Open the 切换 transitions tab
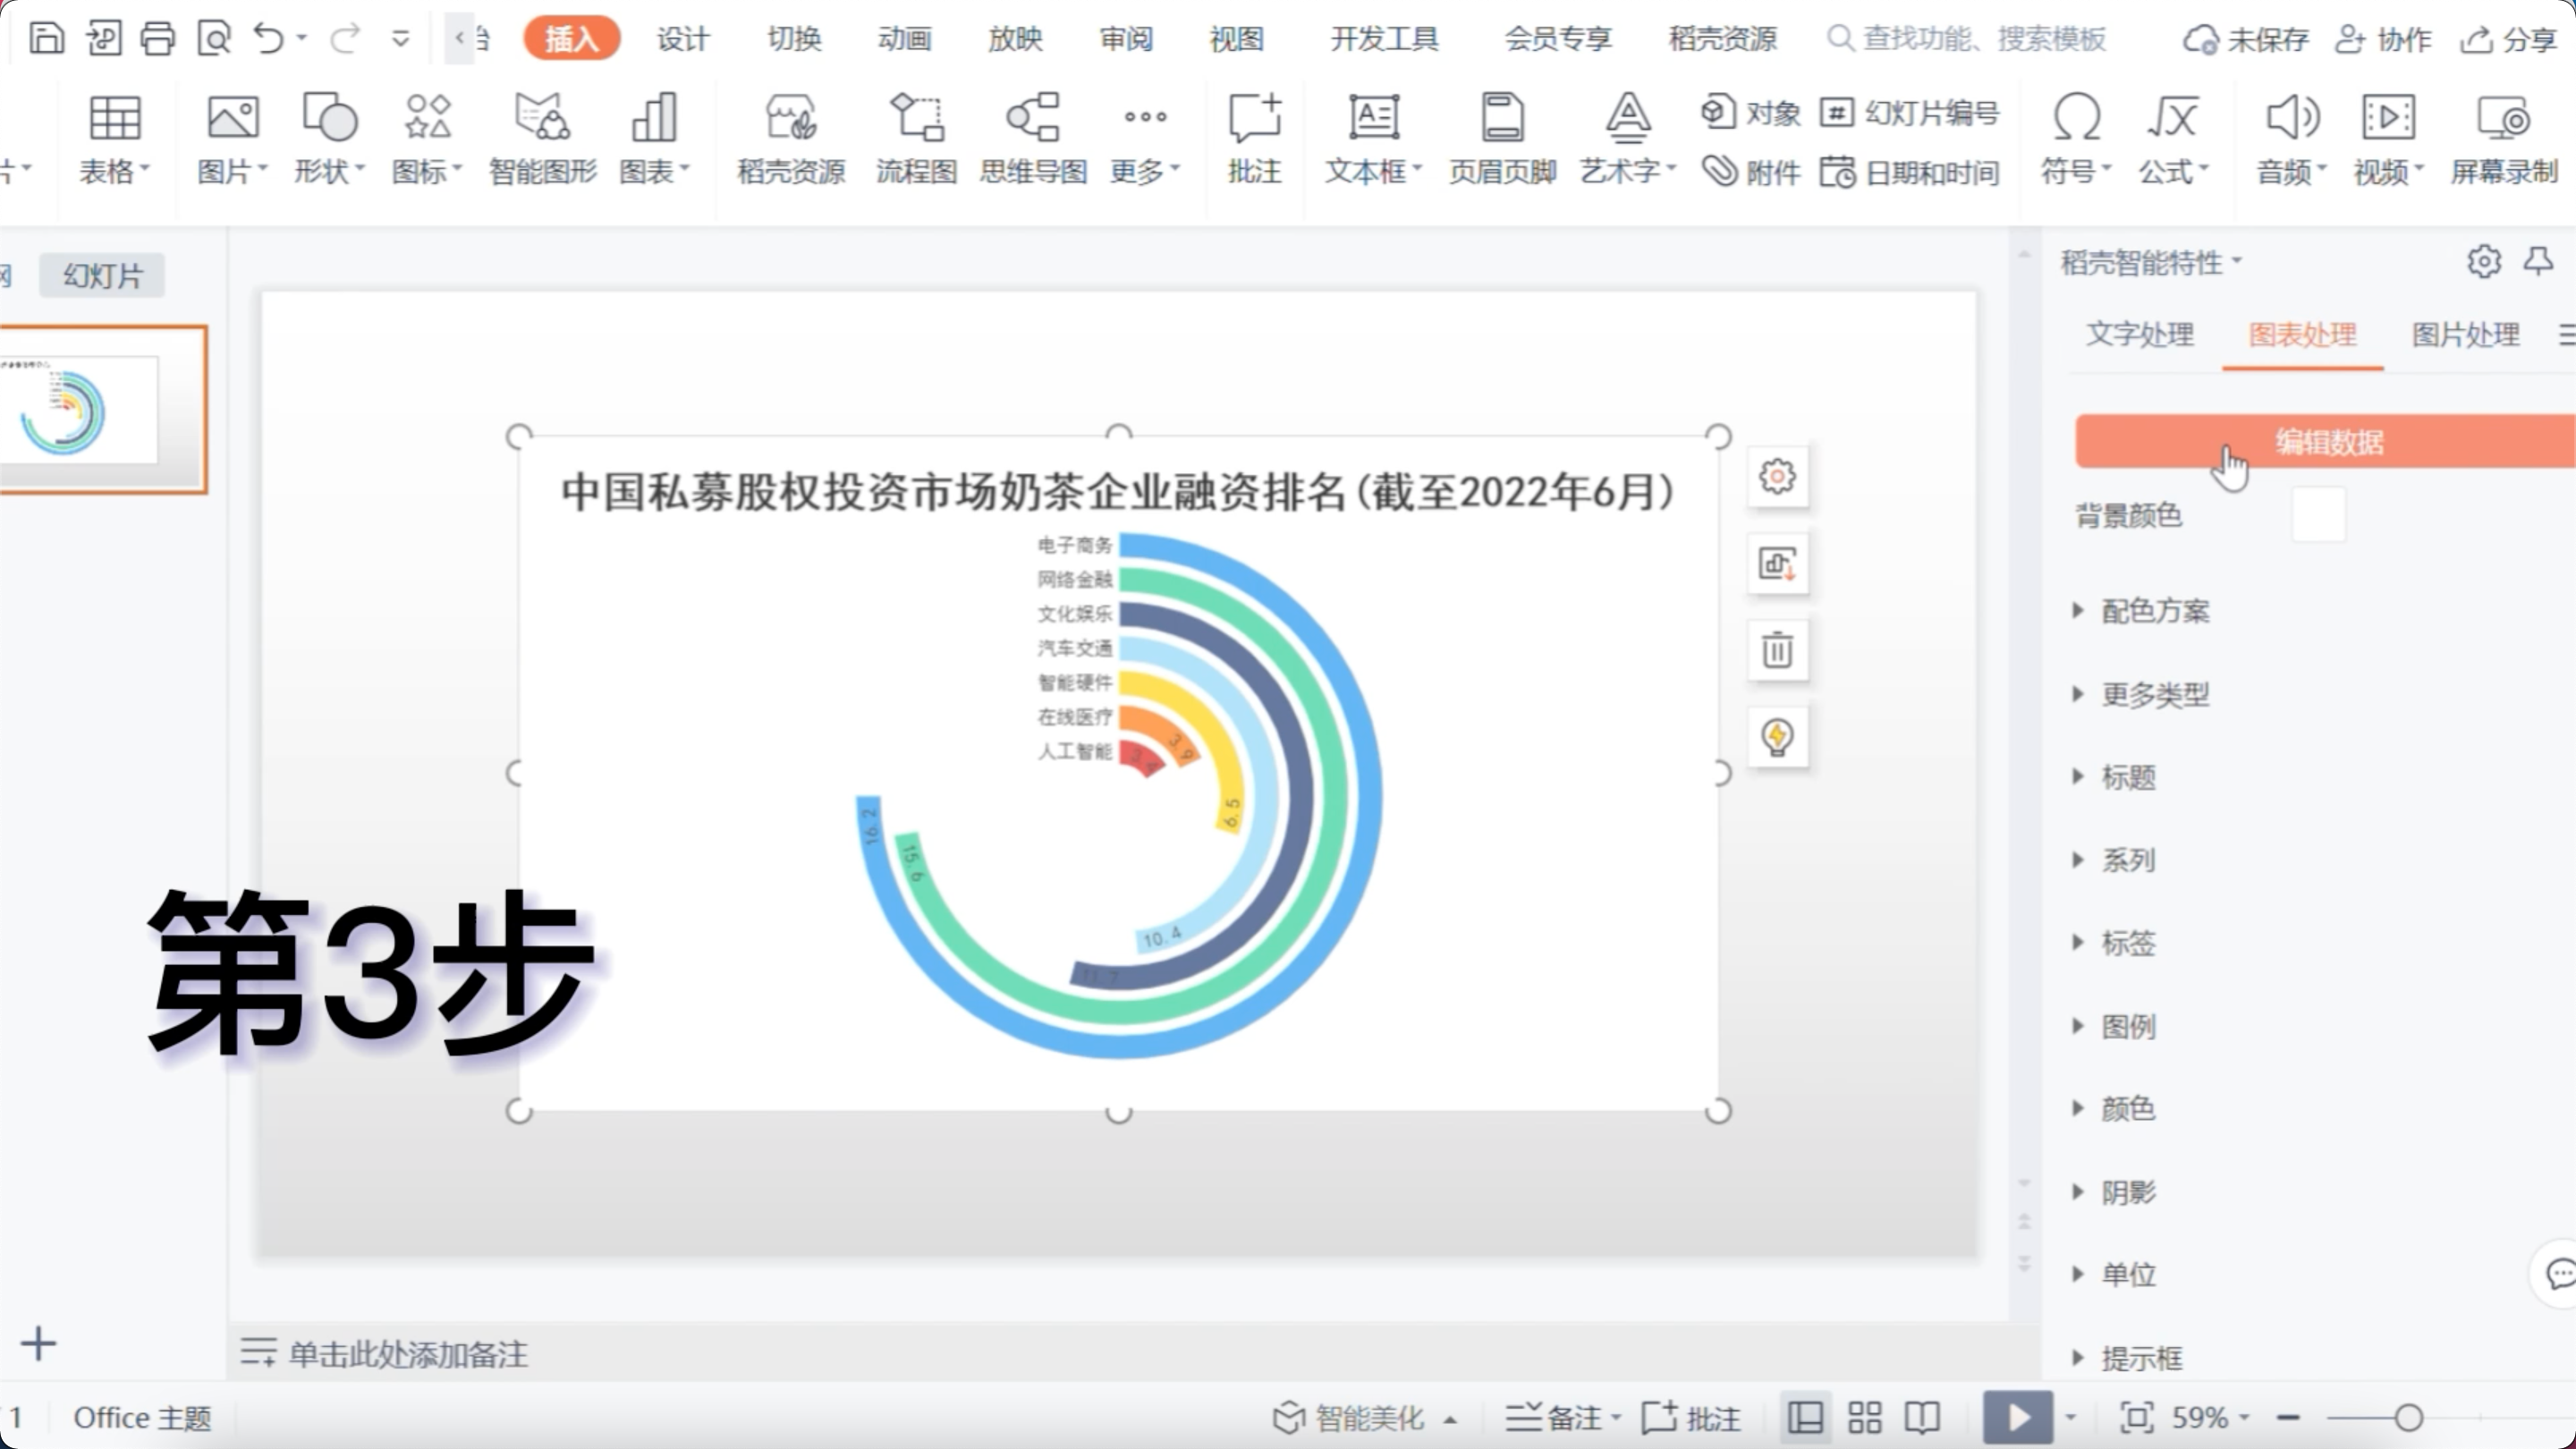Image resolution: width=2576 pixels, height=1449 pixels. pyautogui.click(x=794, y=39)
